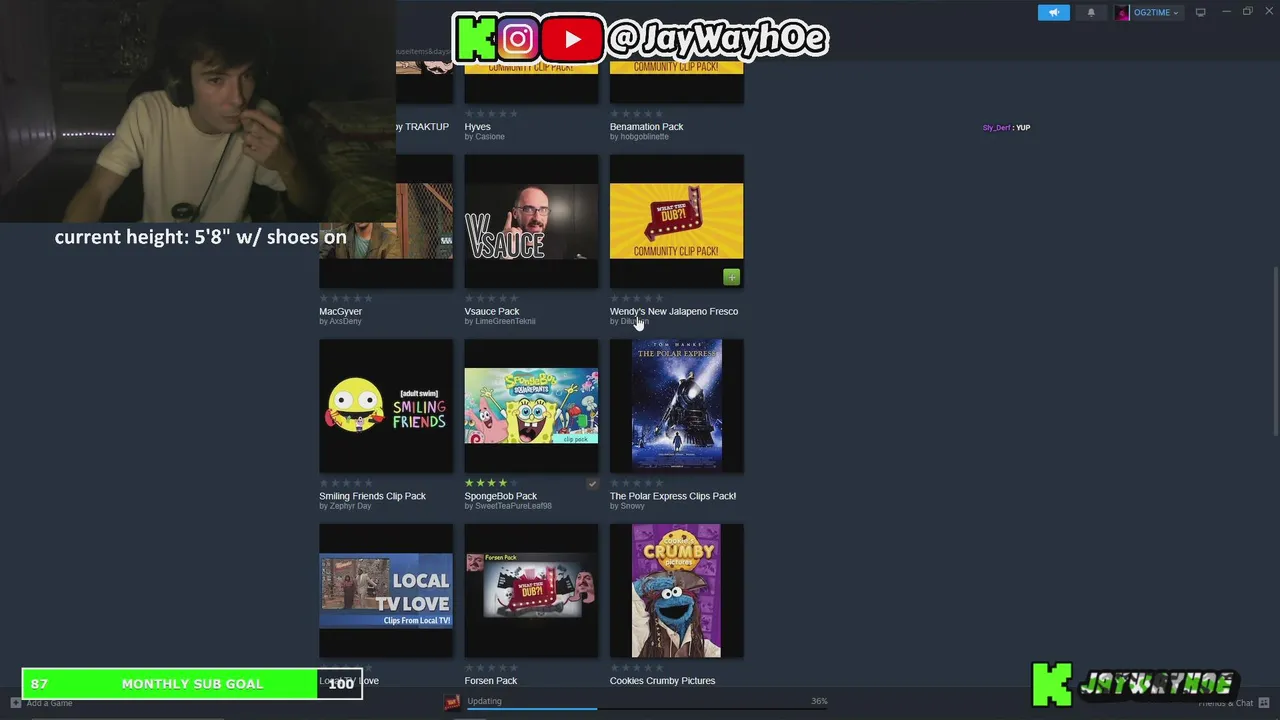This screenshot has width=1280, height=720.
Task: Toggle the subscribed checkmark on SpongeBob Pack
Action: 592,484
